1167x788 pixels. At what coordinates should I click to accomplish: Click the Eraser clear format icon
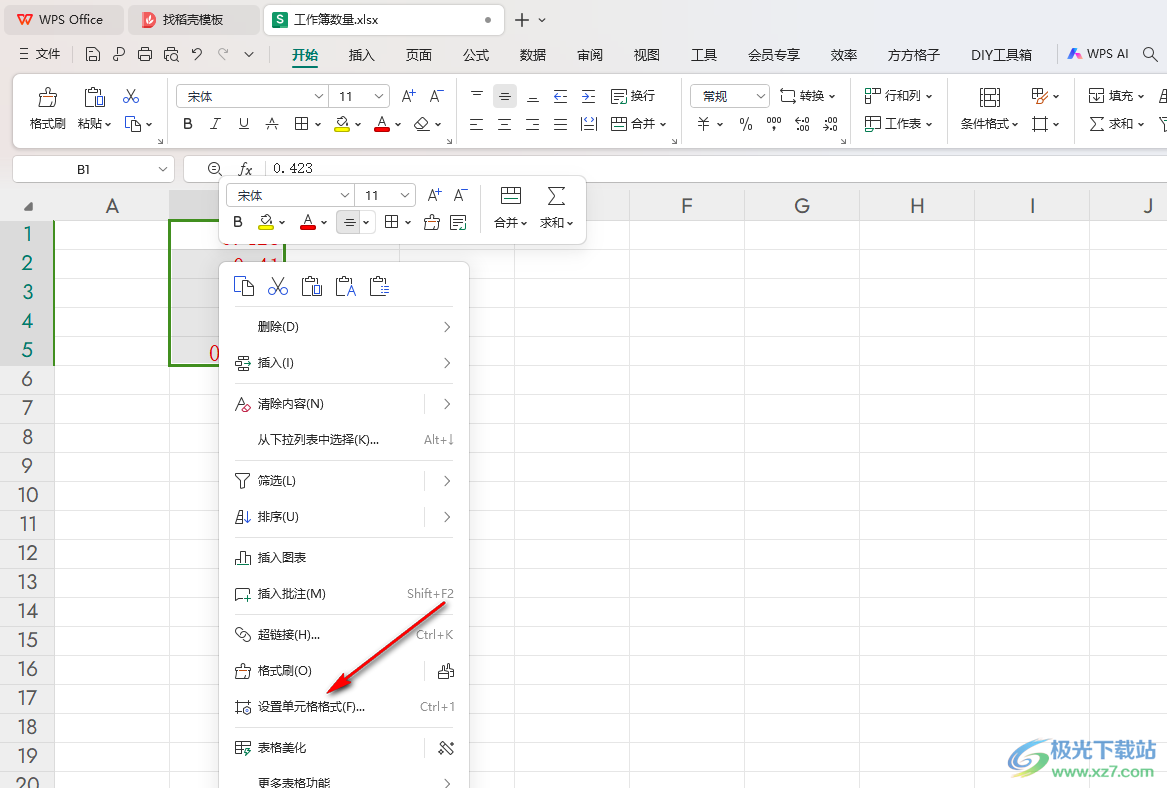[422, 124]
